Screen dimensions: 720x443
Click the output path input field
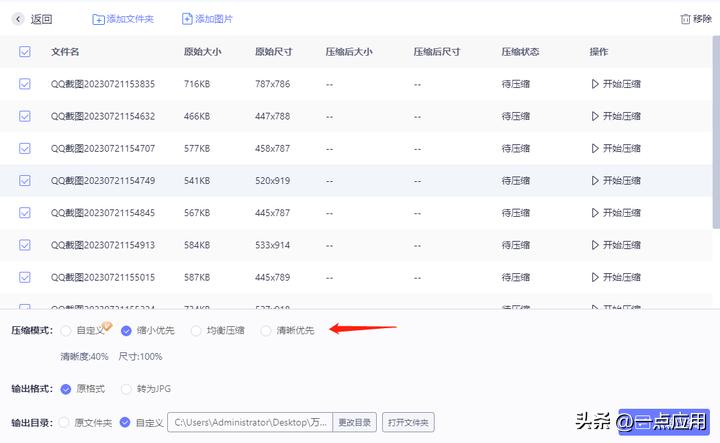(250, 422)
